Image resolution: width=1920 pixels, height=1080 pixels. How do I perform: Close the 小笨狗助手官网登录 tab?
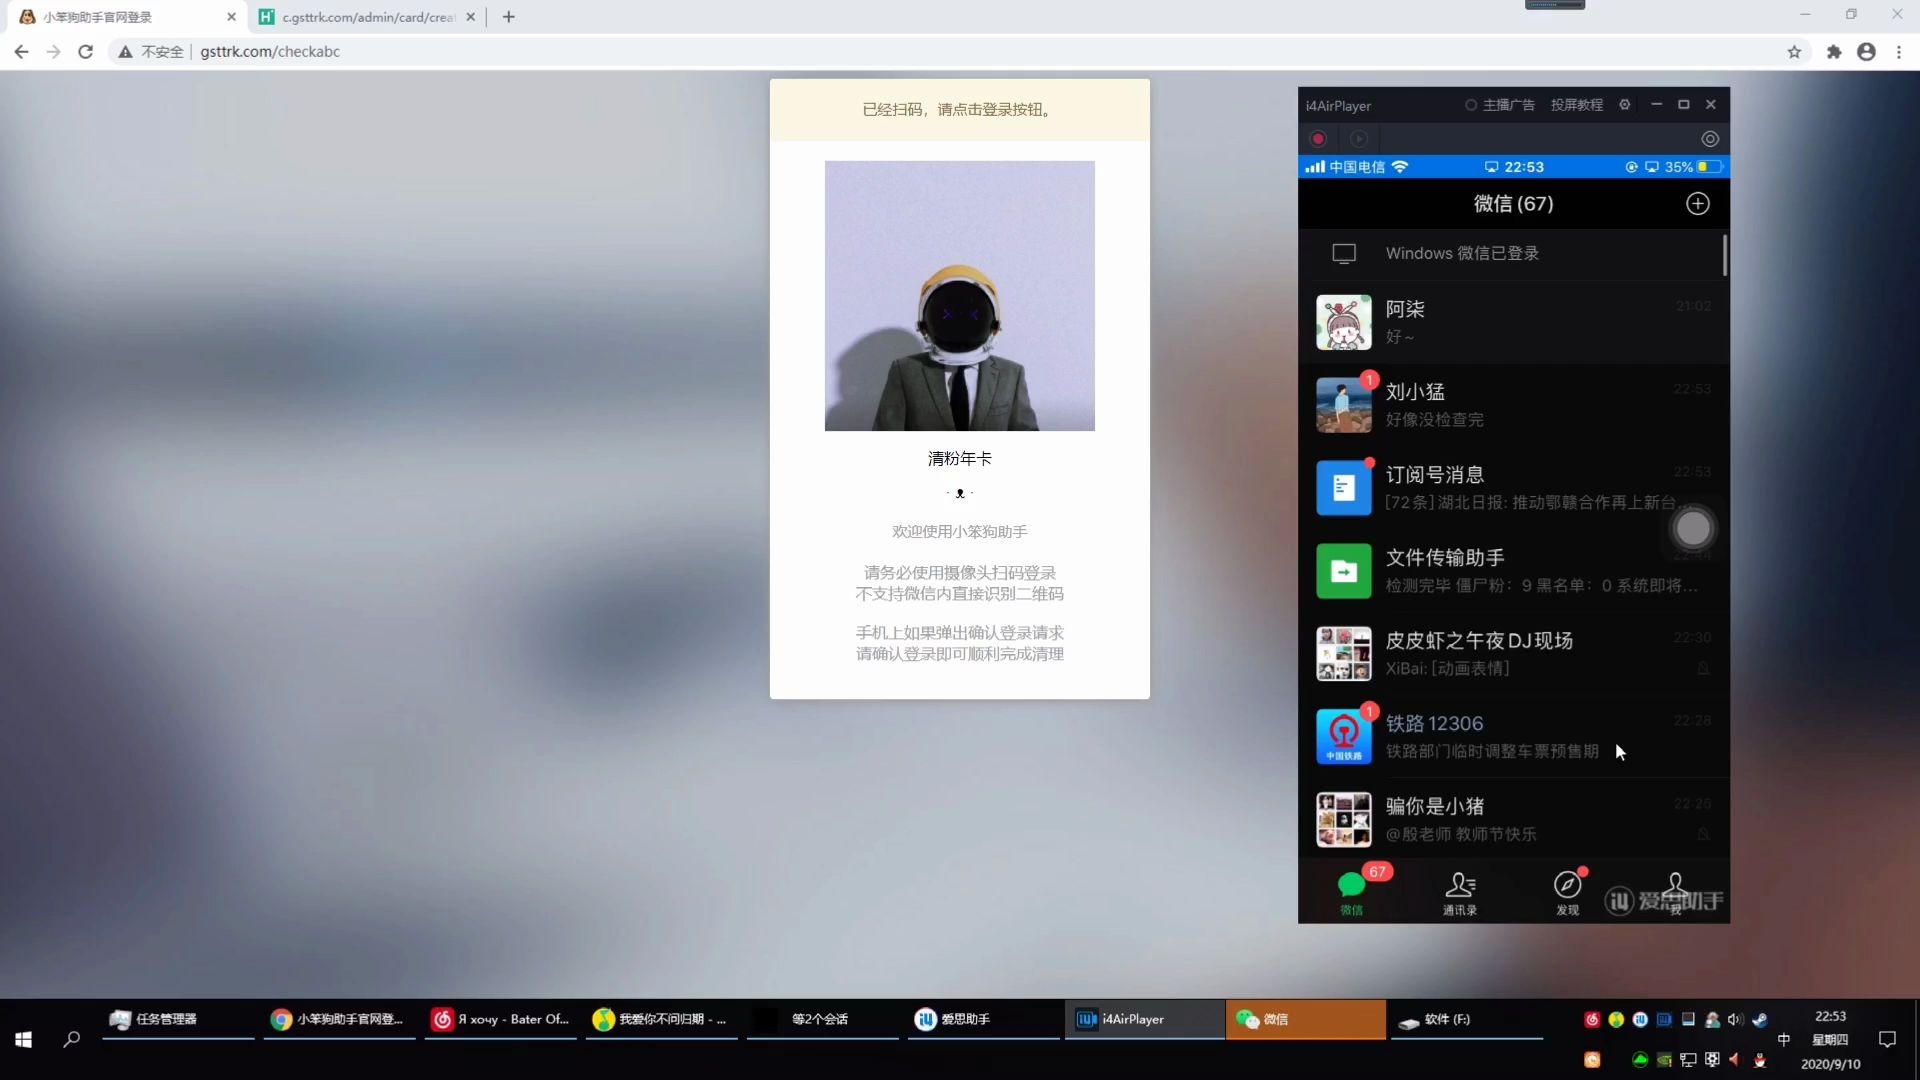tap(231, 17)
